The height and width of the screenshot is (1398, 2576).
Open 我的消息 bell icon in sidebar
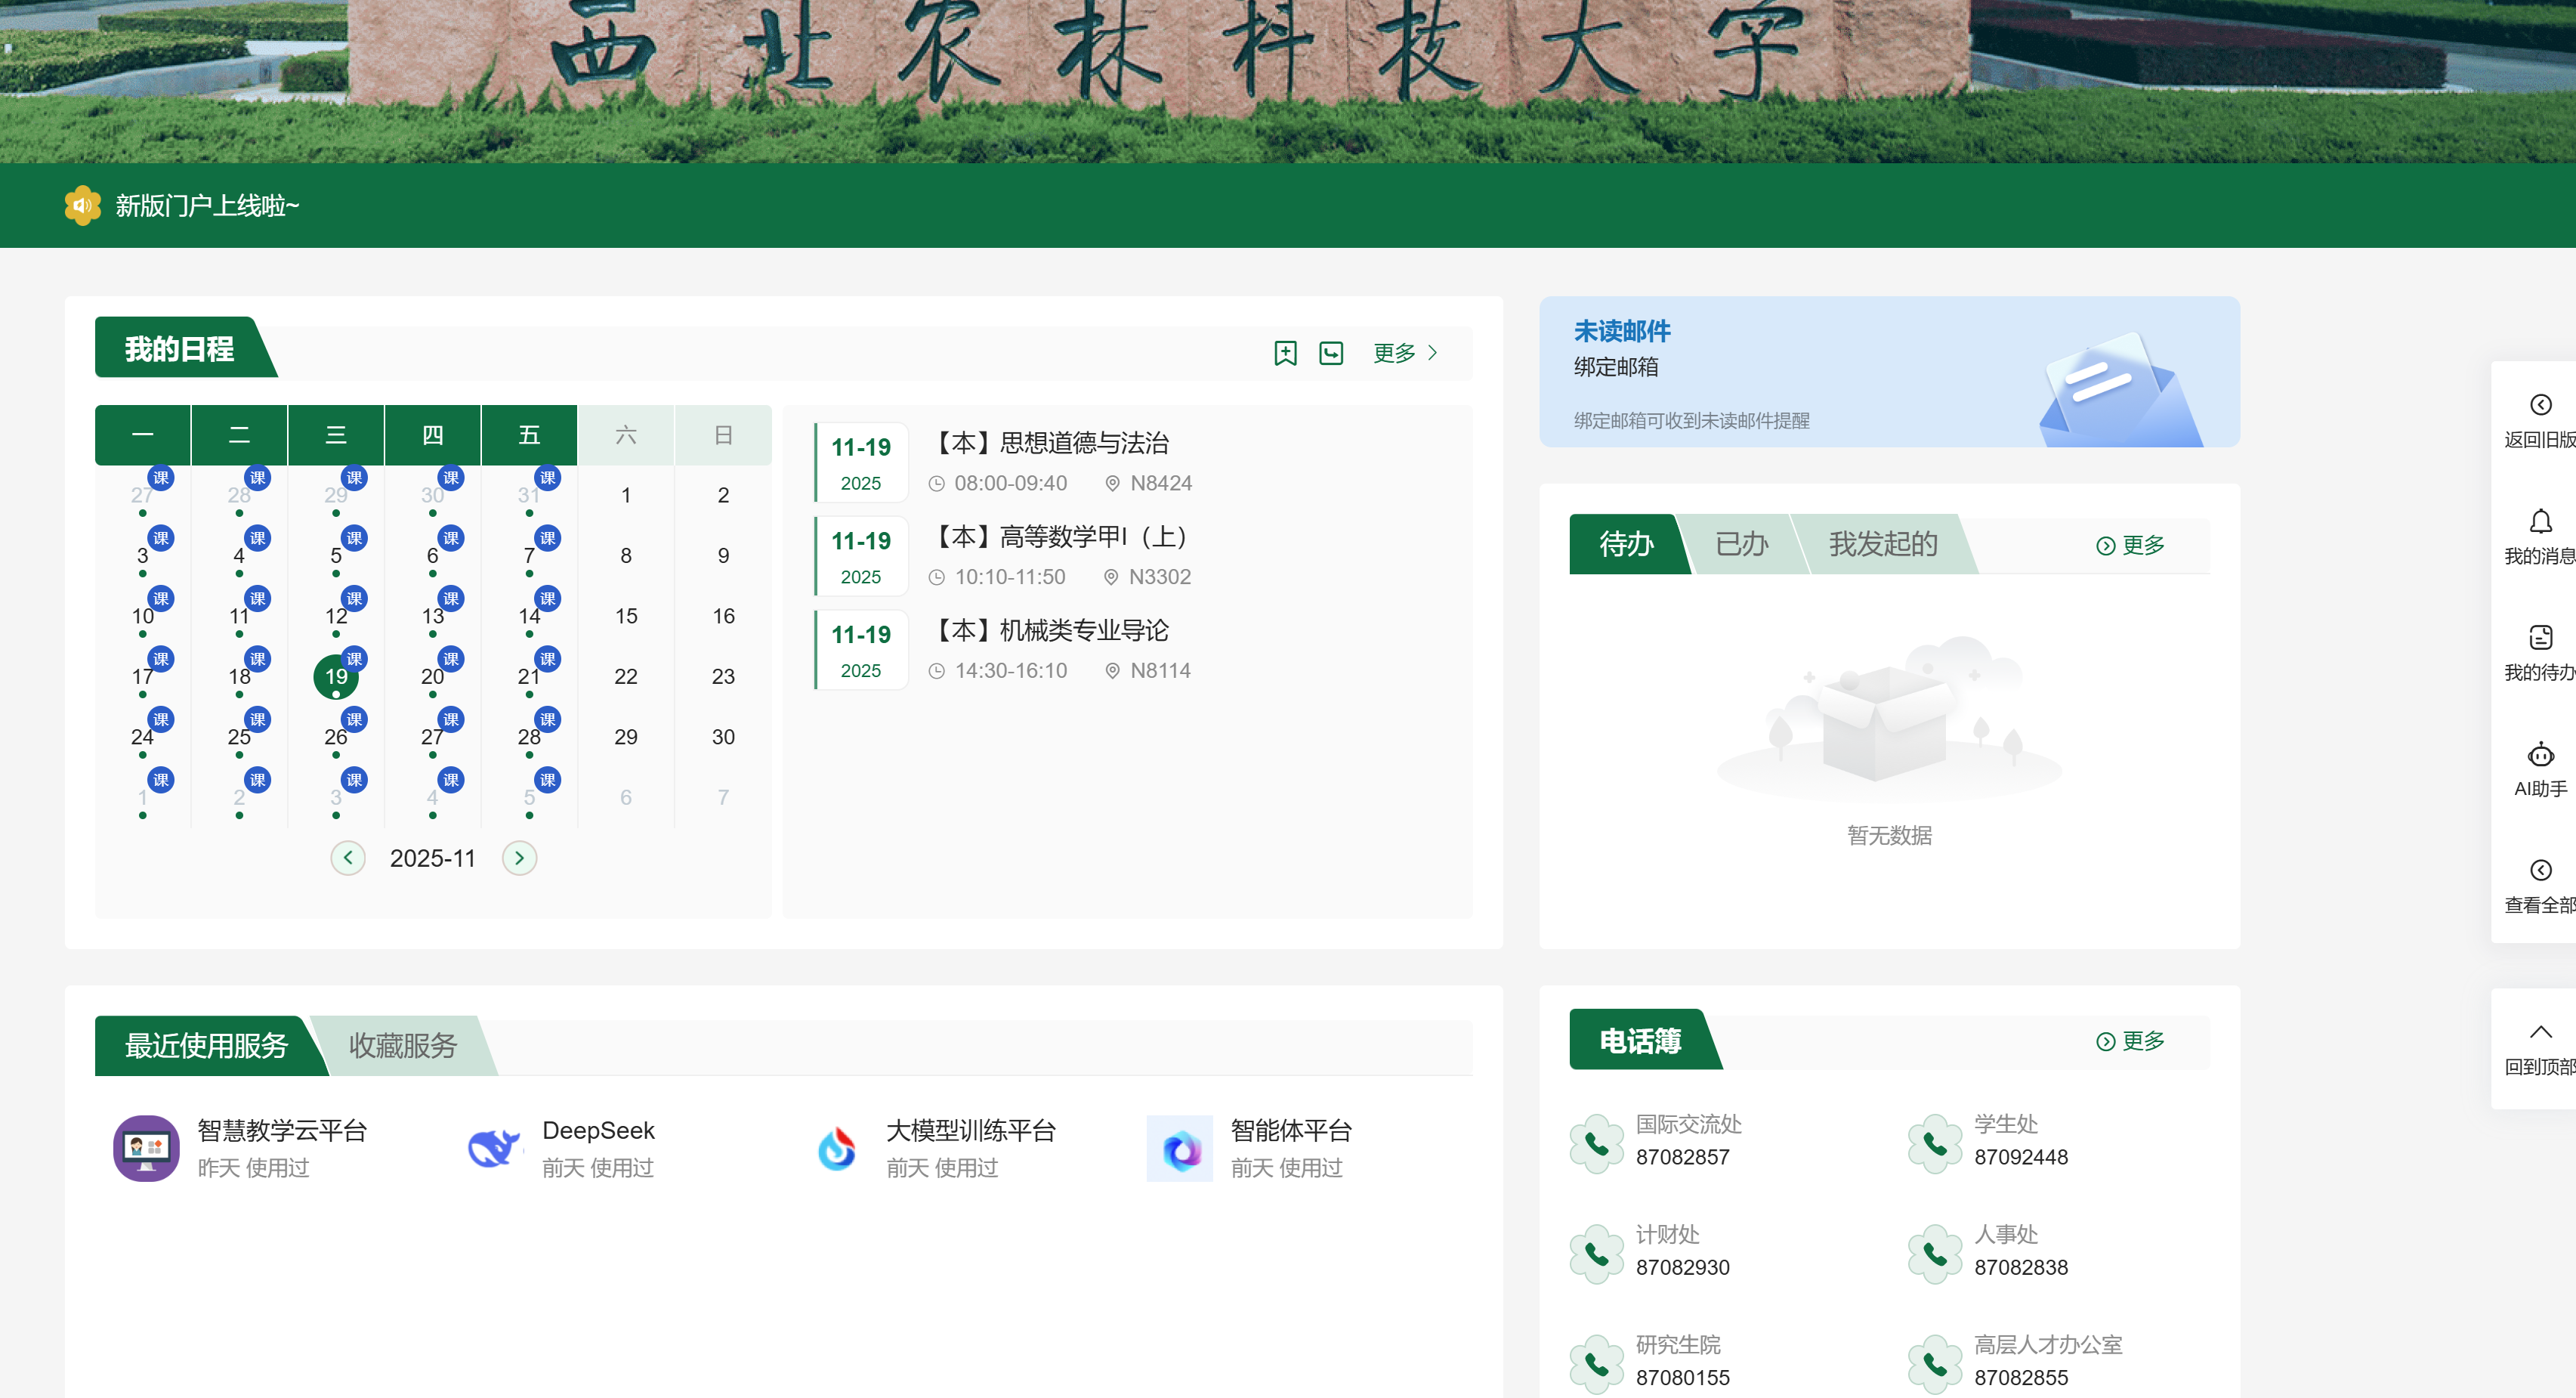tap(2541, 521)
